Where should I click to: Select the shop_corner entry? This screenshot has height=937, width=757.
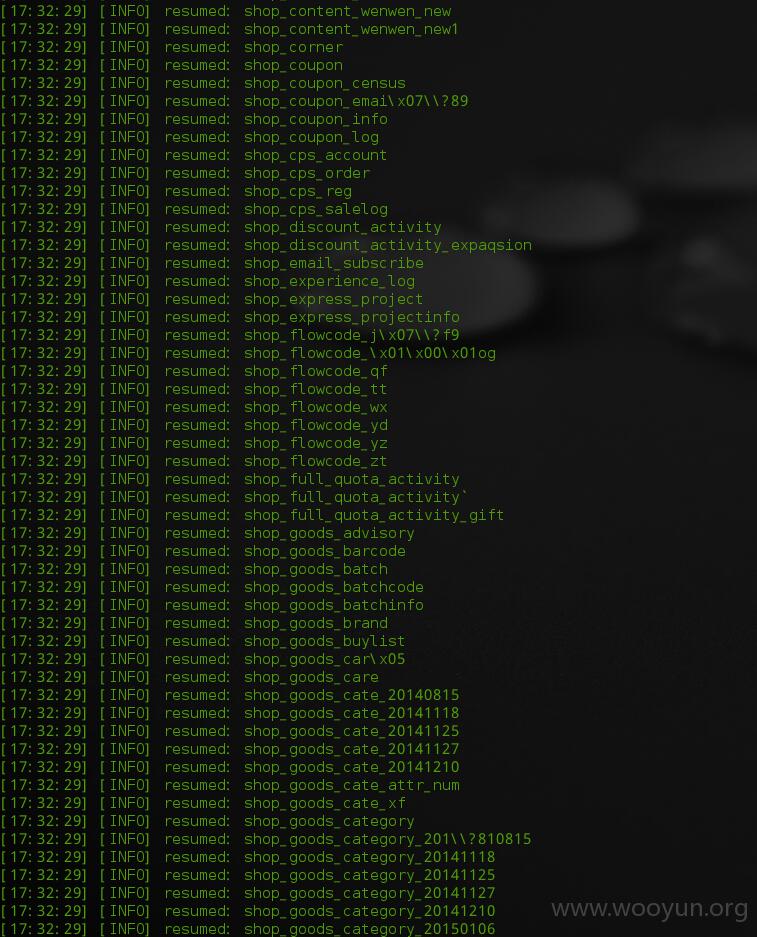(293, 47)
